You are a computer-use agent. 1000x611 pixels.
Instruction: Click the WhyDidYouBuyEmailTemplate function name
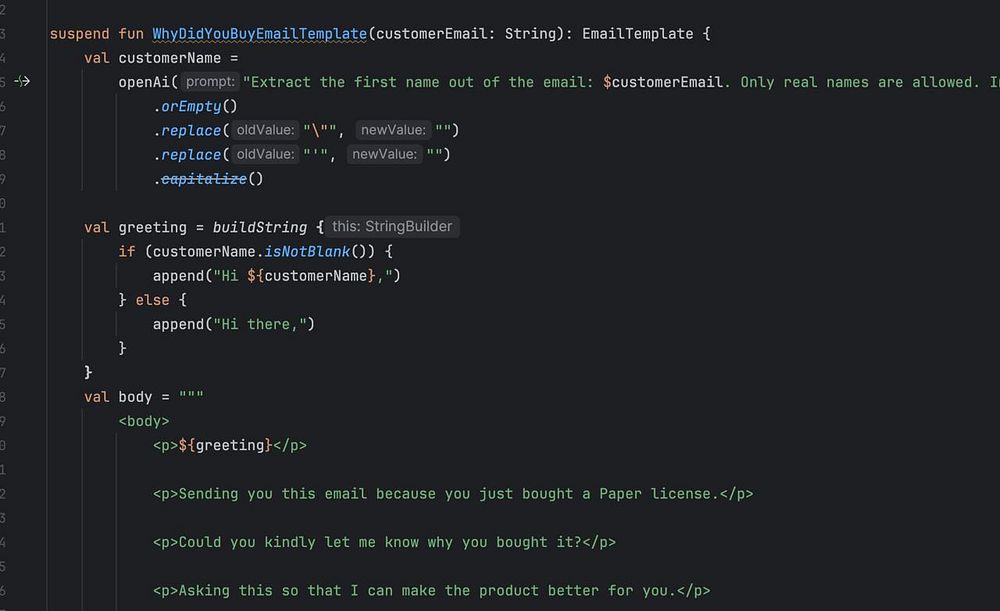260,34
